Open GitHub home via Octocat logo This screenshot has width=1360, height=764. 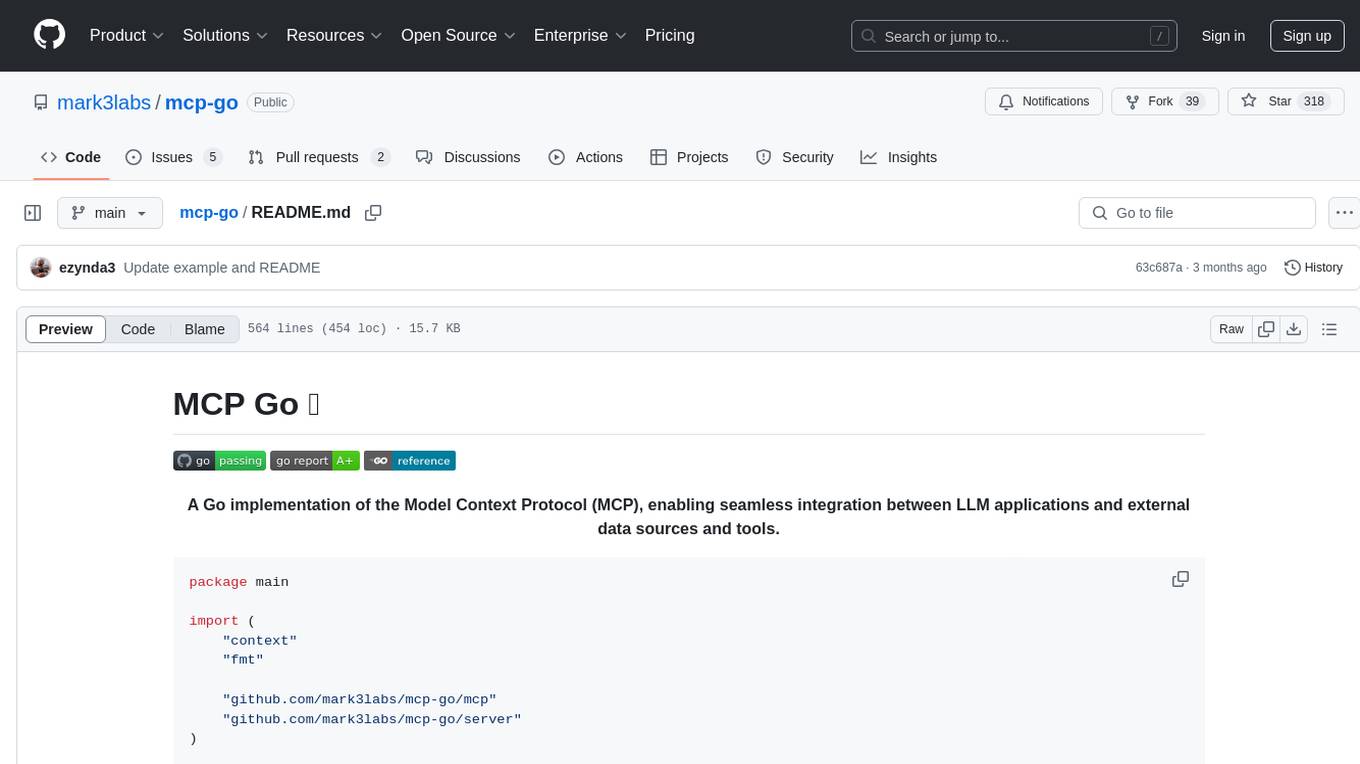(x=49, y=35)
